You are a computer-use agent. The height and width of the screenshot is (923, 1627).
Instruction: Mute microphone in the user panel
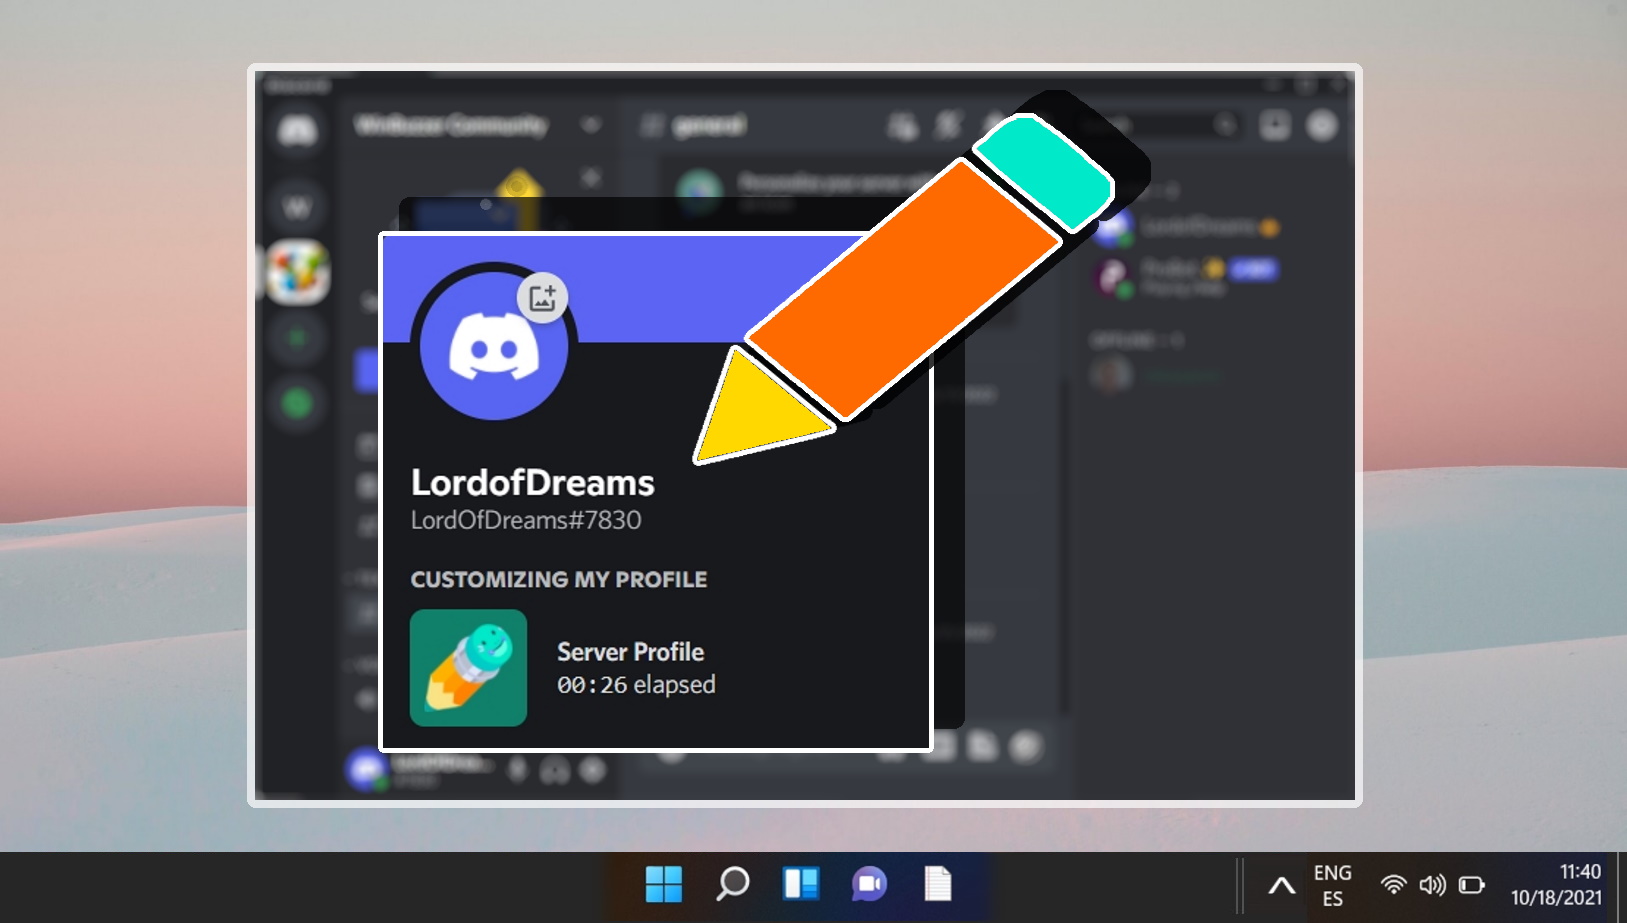click(x=517, y=770)
